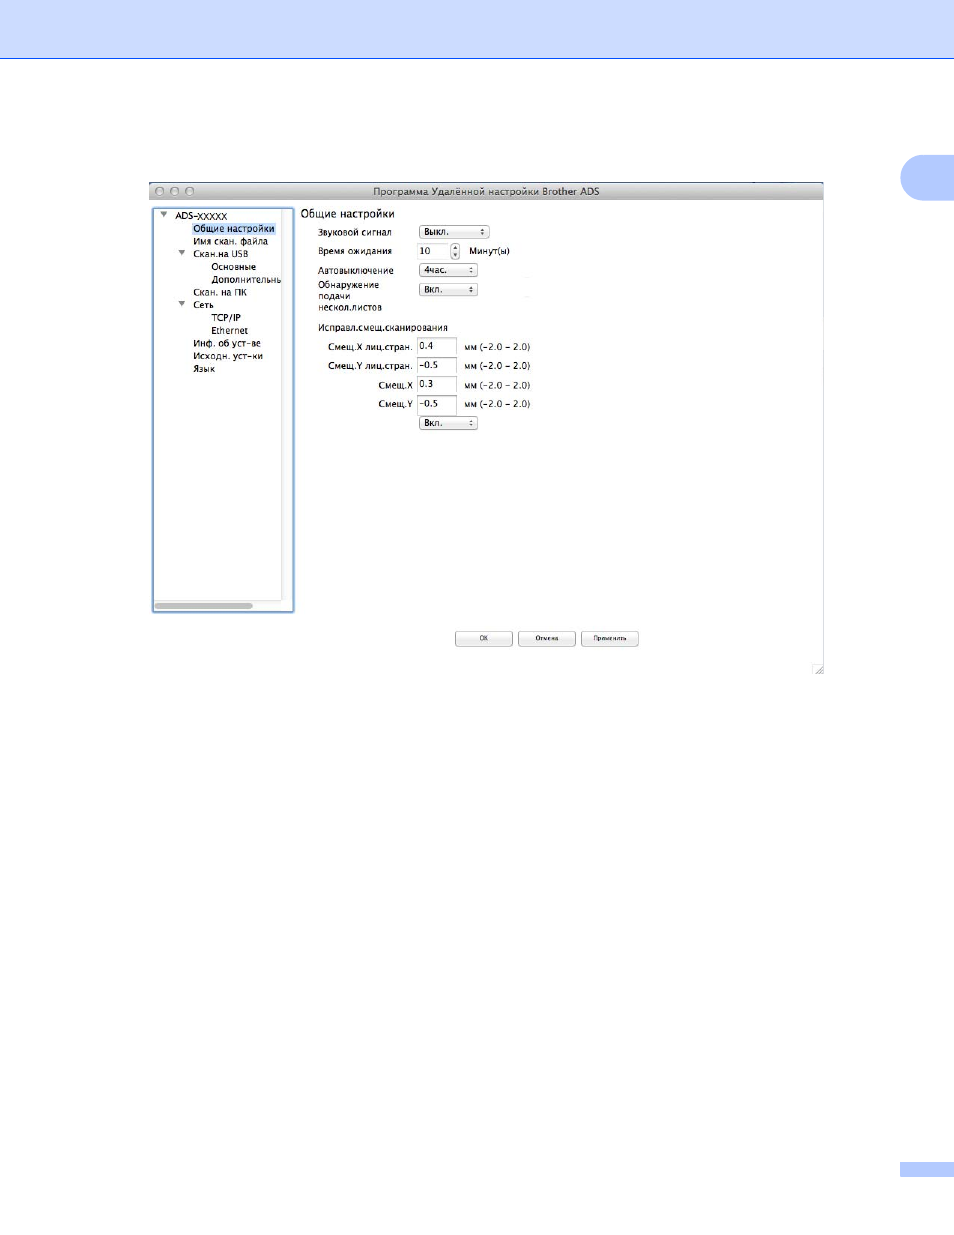Image resolution: width=954 pixels, height=1235 pixels.
Task: Select the Сеть tree item
Action: (x=203, y=305)
